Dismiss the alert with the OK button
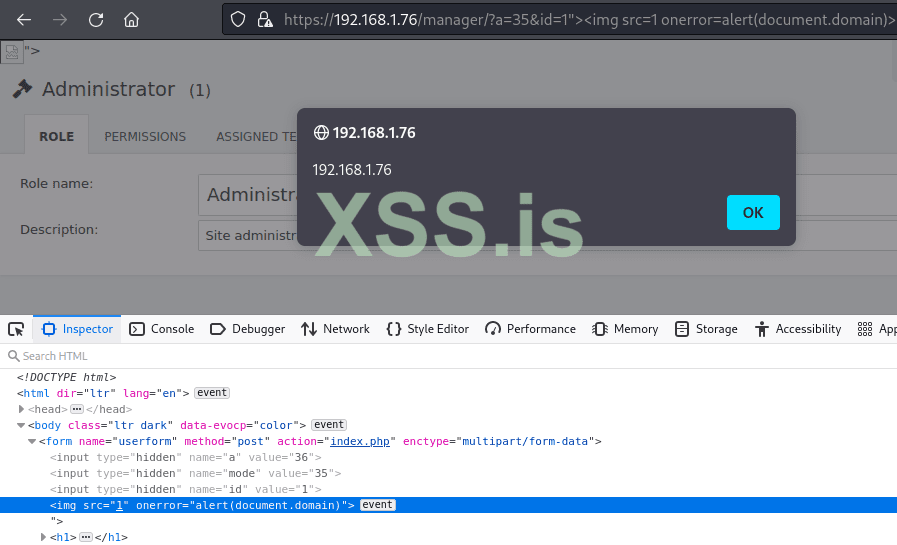 click(753, 212)
